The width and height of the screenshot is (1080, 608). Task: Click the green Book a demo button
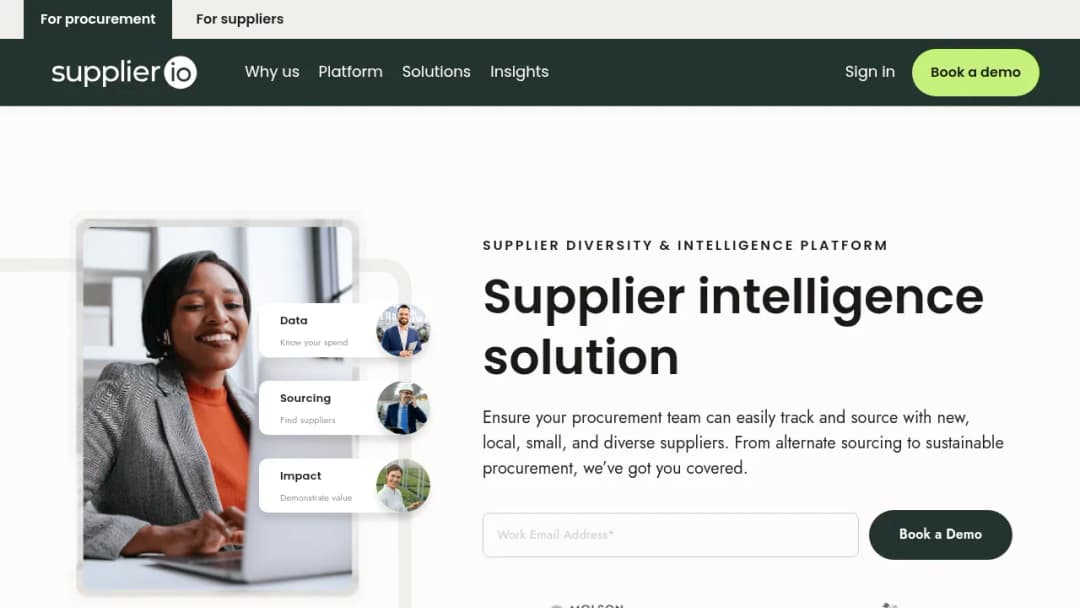click(975, 72)
